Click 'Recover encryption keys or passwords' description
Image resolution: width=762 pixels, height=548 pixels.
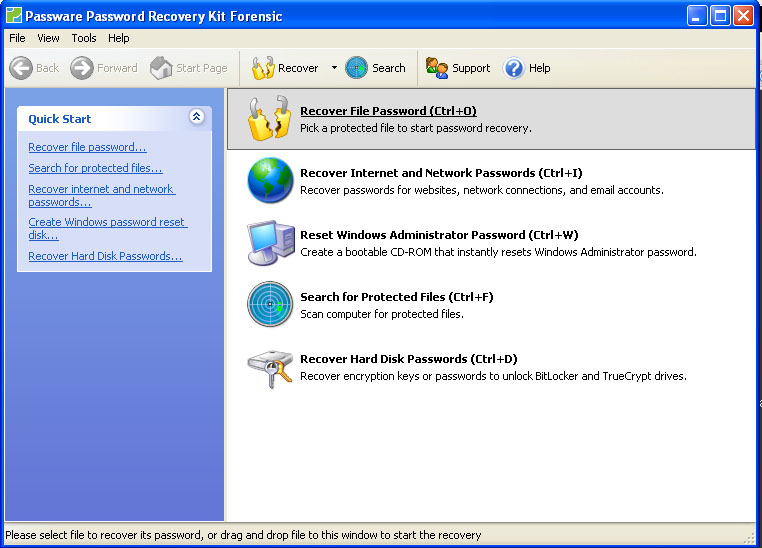point(493,377)
